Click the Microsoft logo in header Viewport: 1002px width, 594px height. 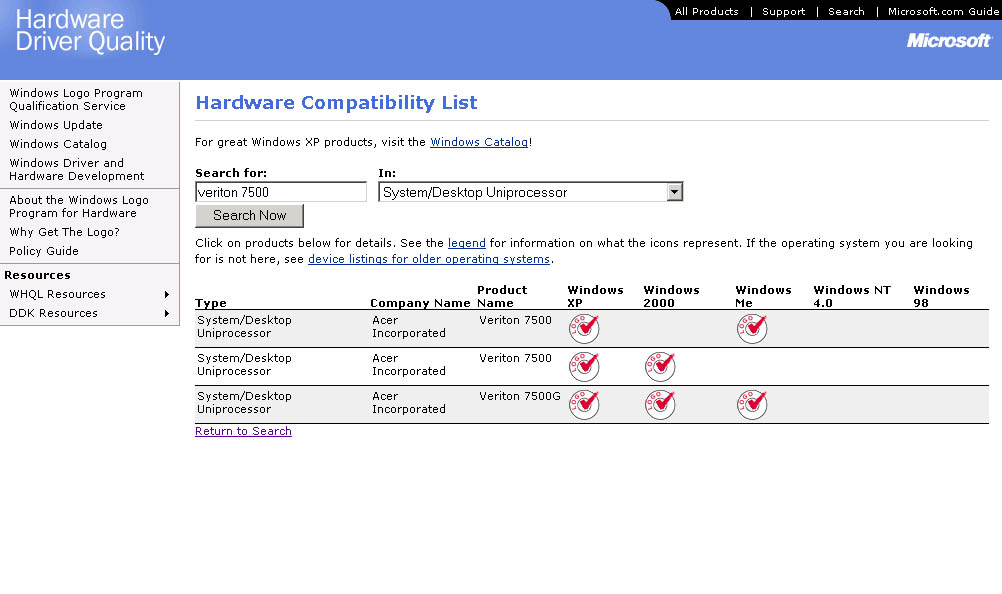pyautogui.click(x=948, y=40)
